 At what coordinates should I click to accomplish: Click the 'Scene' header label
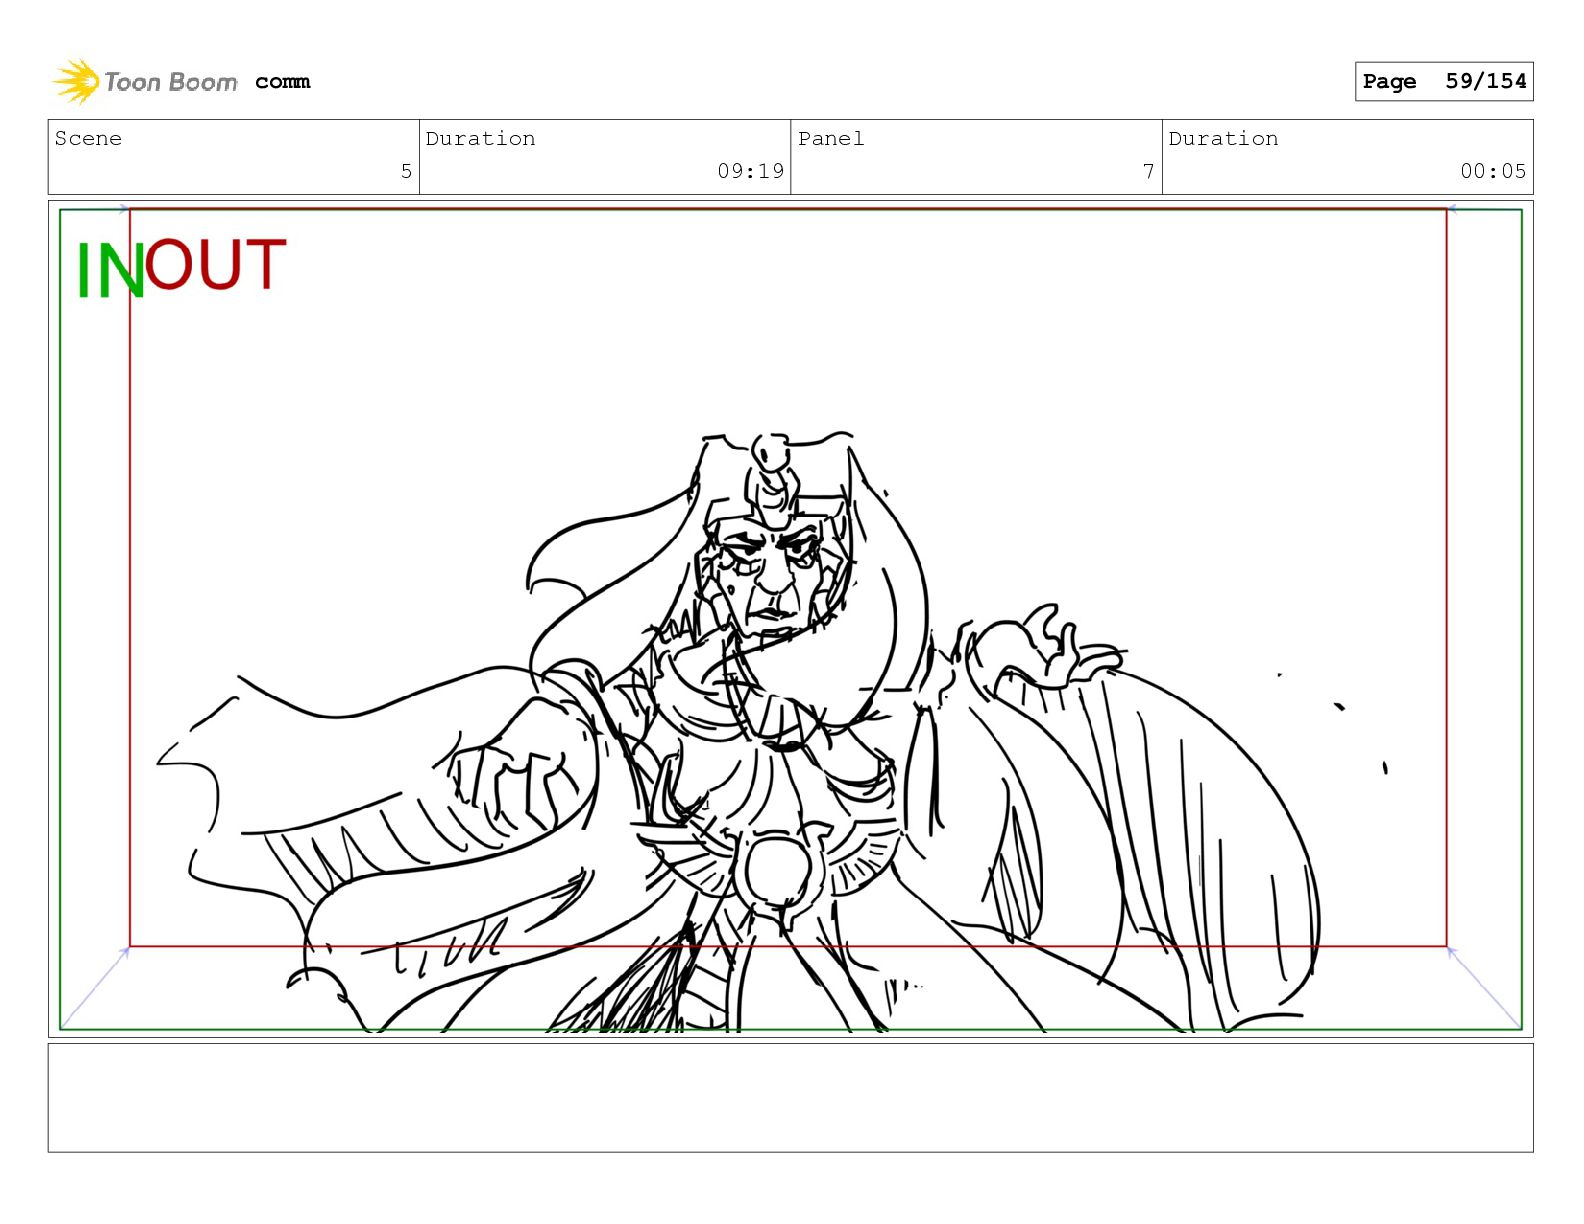pos(88,138)
